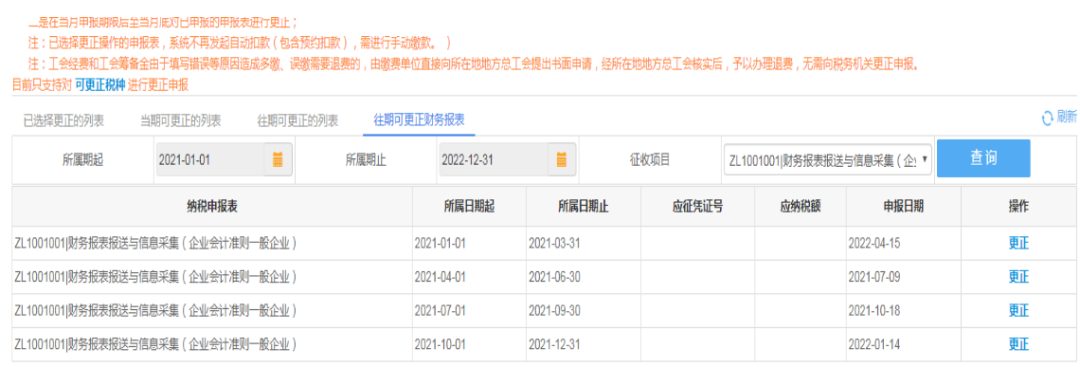Click the 所属日期止 column header

click(583, 206)
